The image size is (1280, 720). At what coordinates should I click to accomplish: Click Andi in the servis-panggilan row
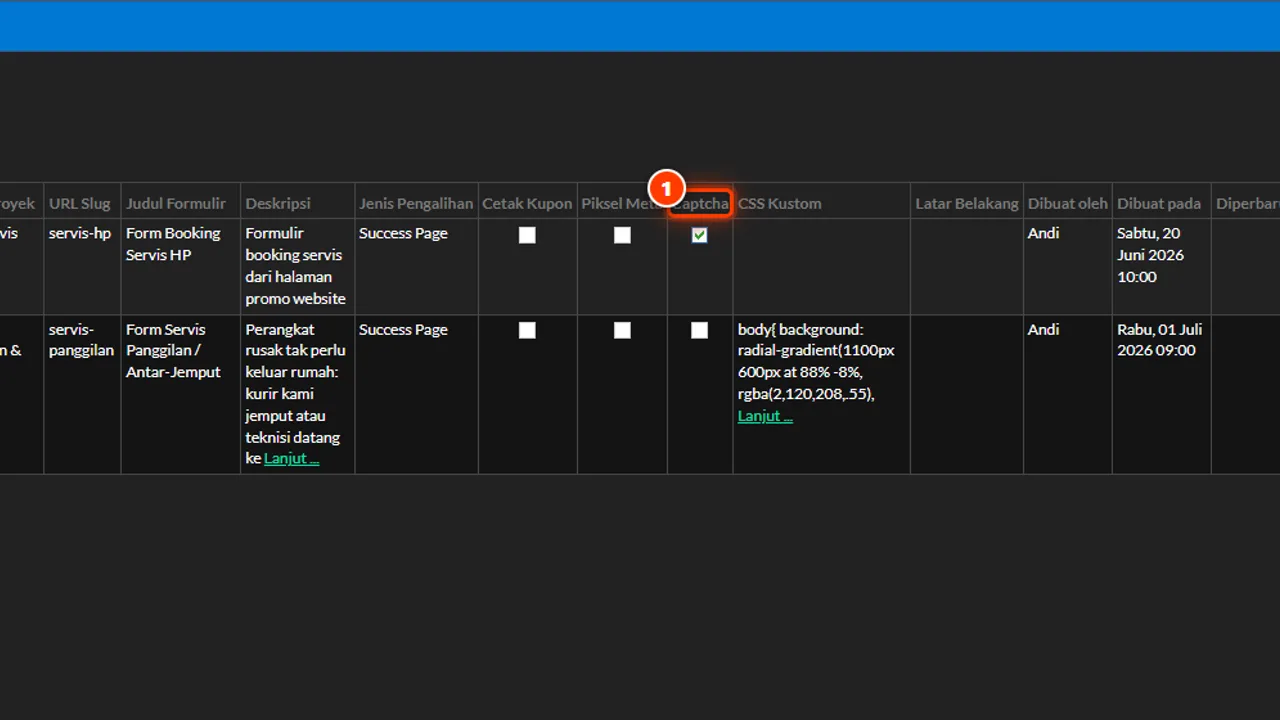pyautogui.click(x=1043, y=329)
